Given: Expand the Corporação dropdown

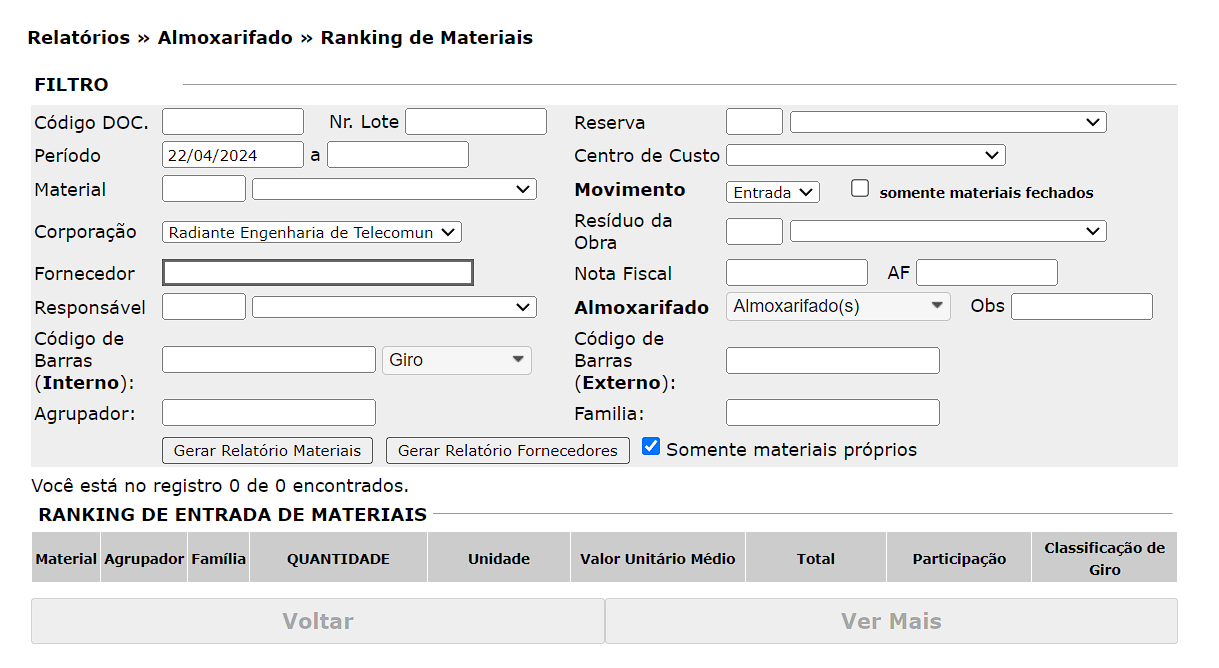Looking at the screenshot, I should point(311,232).
